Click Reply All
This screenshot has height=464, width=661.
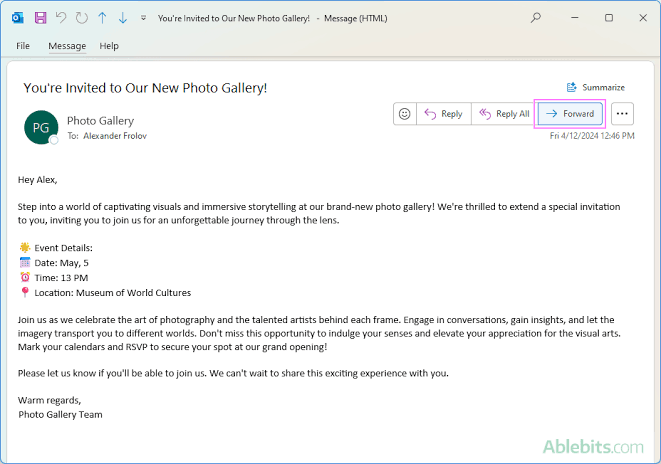pos(504,114)
